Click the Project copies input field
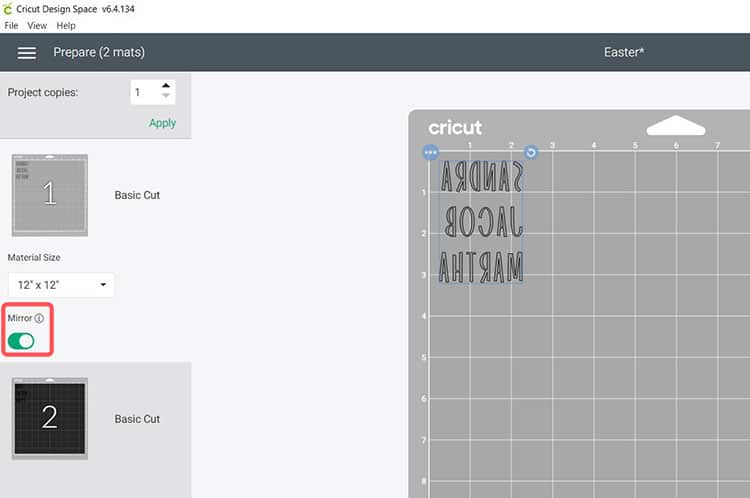This screenshot has height=498, width=750. (145, 92)
